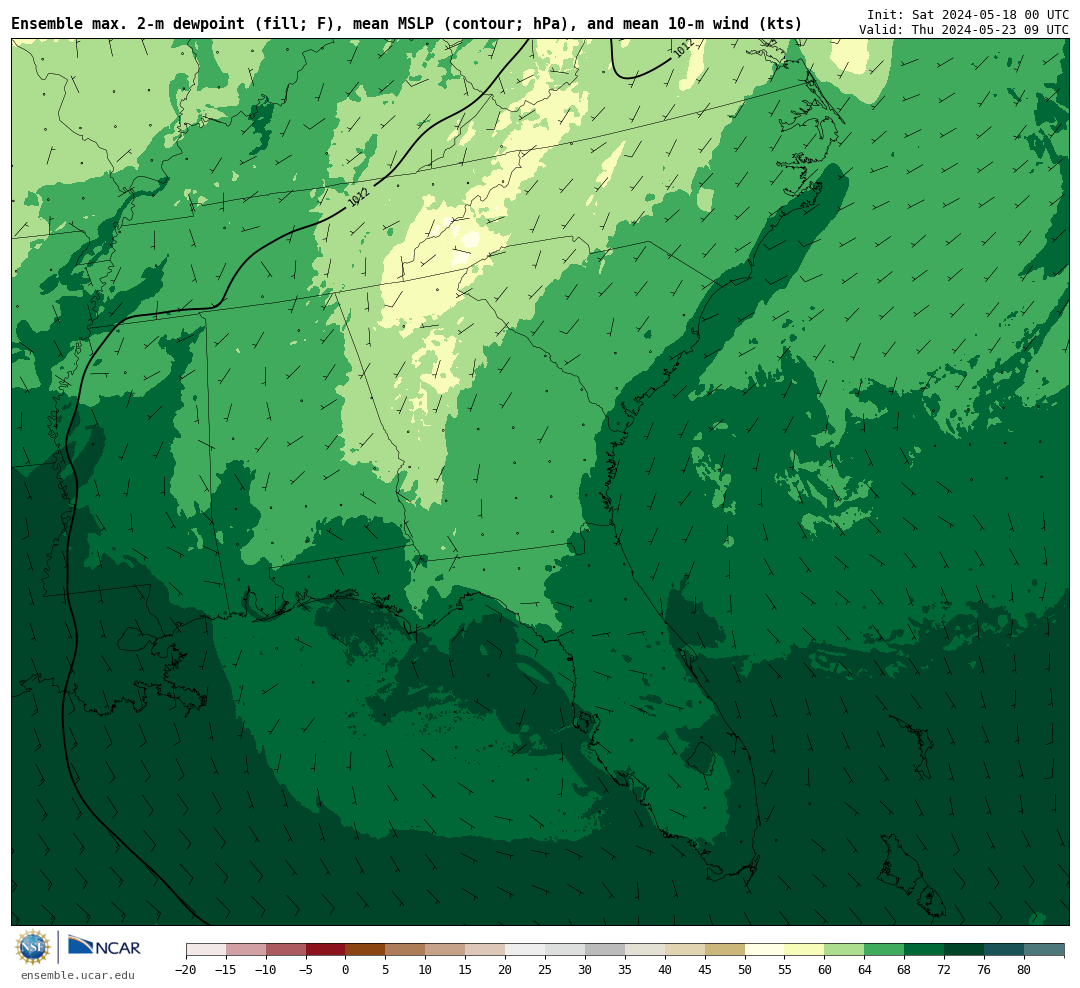Click the dark green swatch between 68 and 72

click(x=925, y=950)
